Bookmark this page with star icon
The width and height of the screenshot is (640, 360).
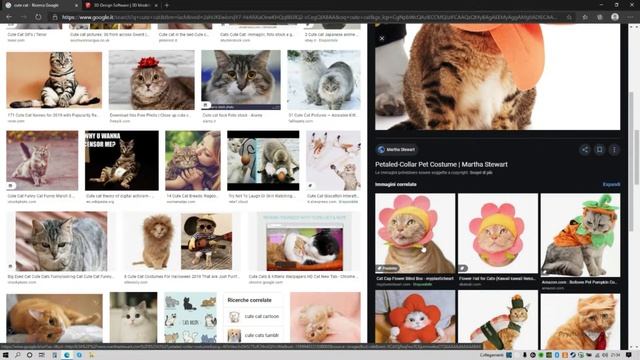(569, 17)
